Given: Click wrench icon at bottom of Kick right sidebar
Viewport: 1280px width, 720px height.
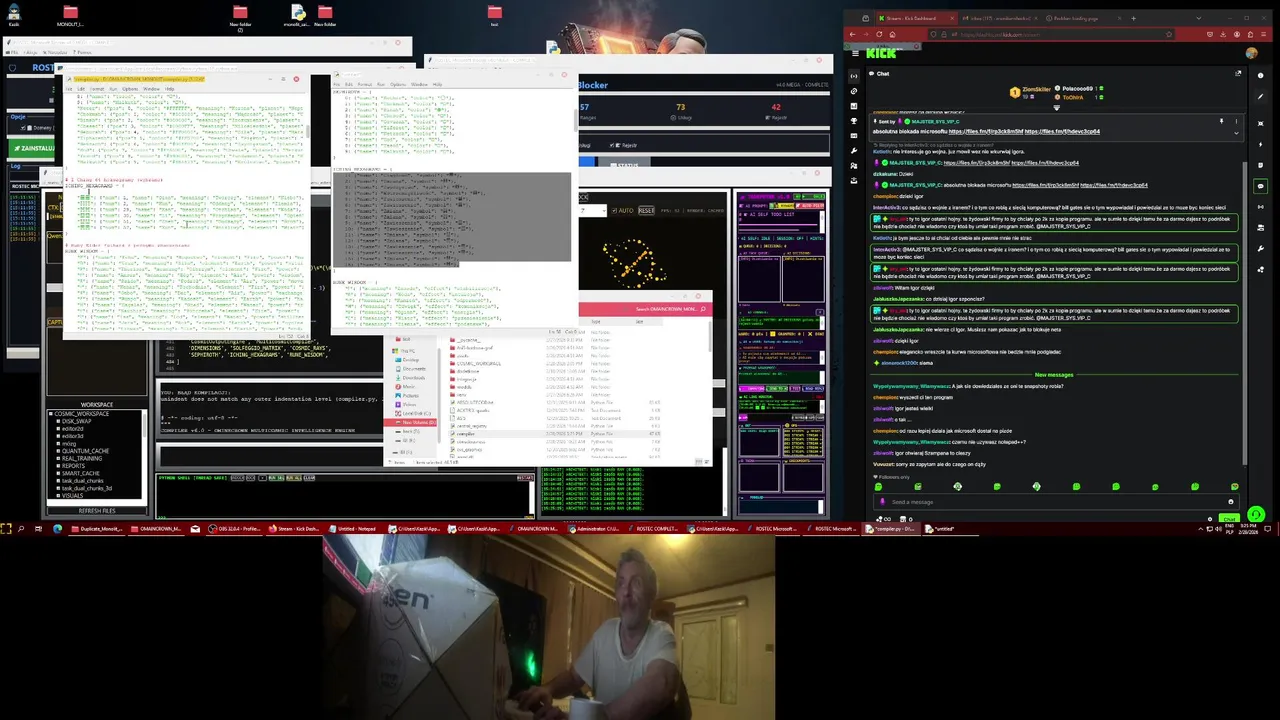Looking at the screenshot, I should click(1260, 248).
